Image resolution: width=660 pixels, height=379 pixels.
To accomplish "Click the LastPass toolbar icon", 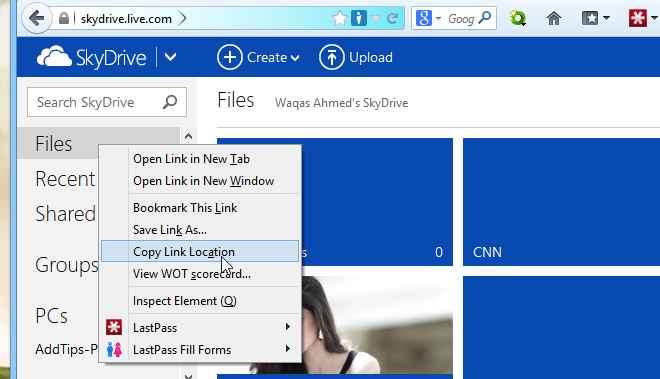I will tap(638, 18).
